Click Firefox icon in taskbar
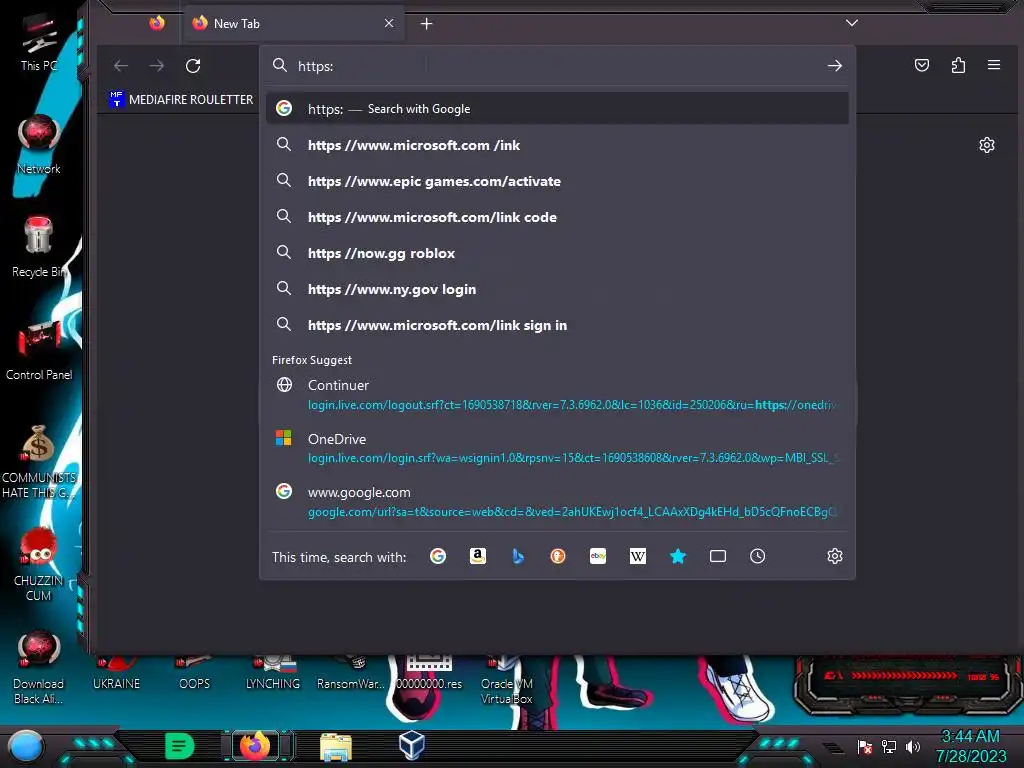 [x=255, y=745]
